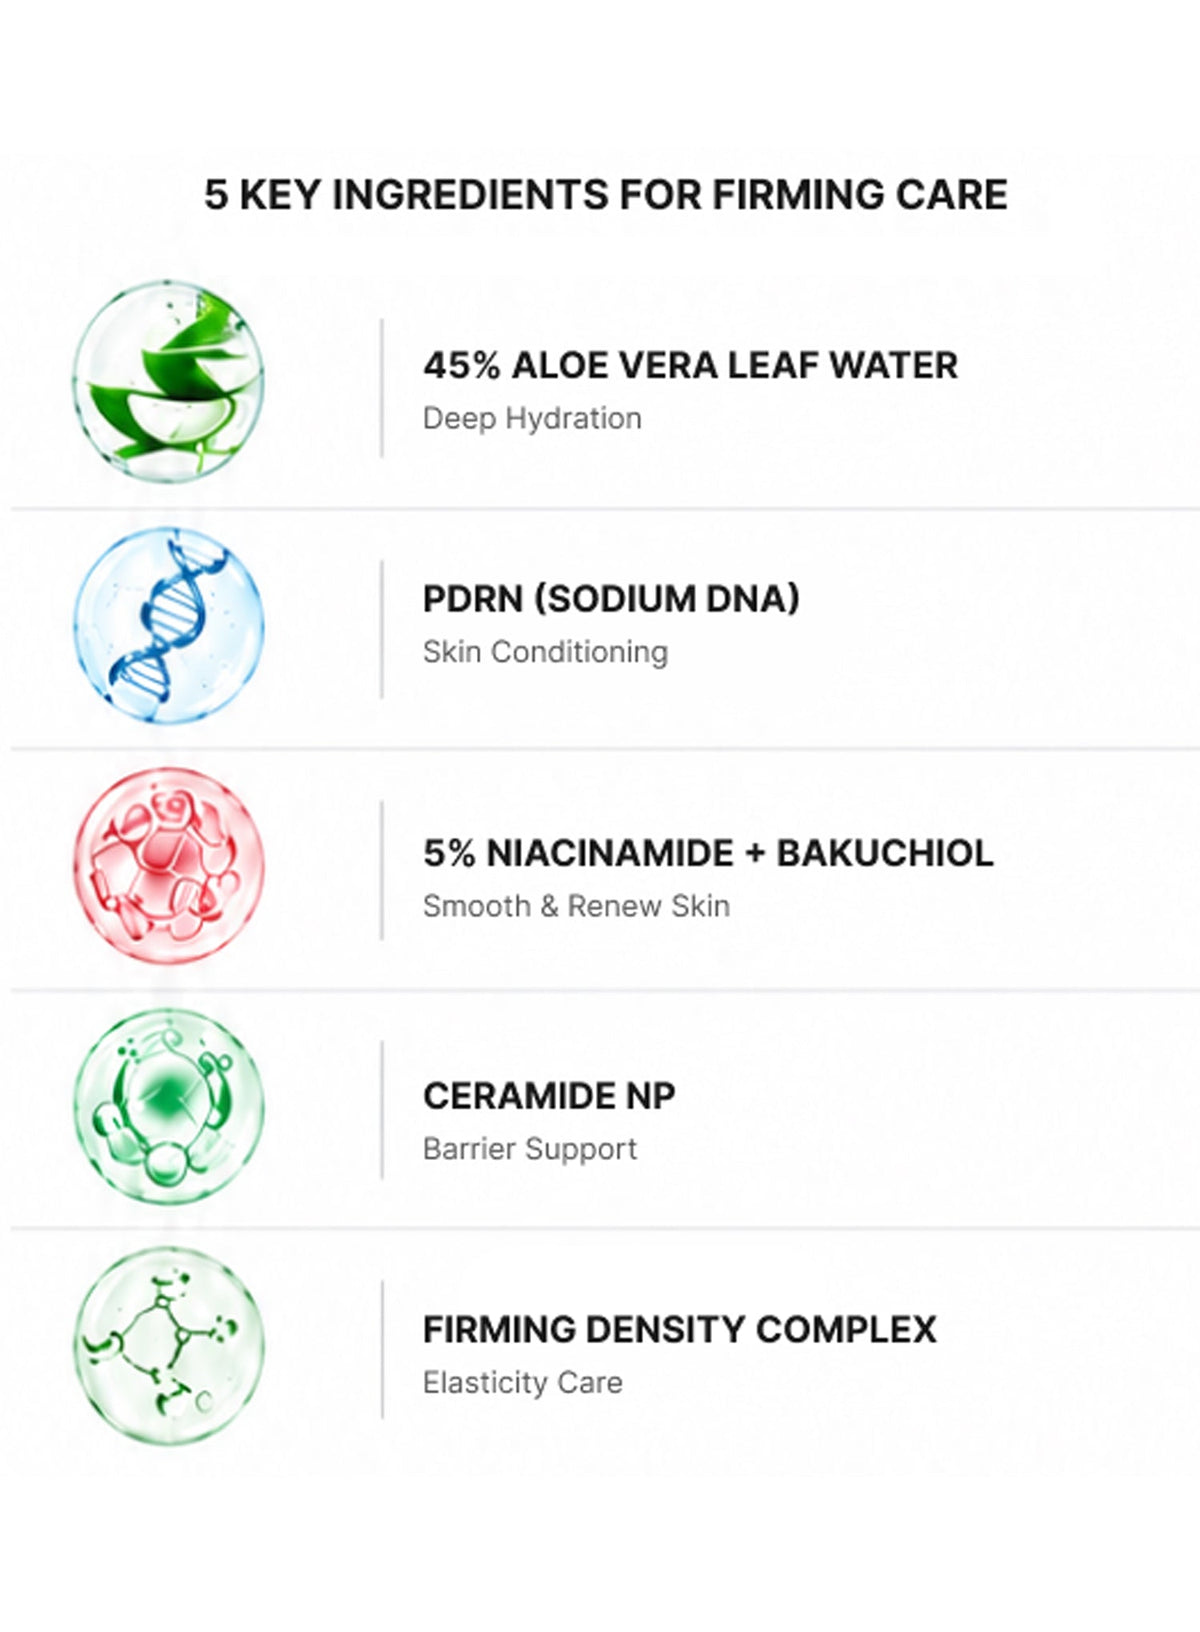Image resolution: width=1200 pixels, height=1632 pixels.
Task: Click the vertical divider beside Aloe Vera row
Action: point(382,389)
